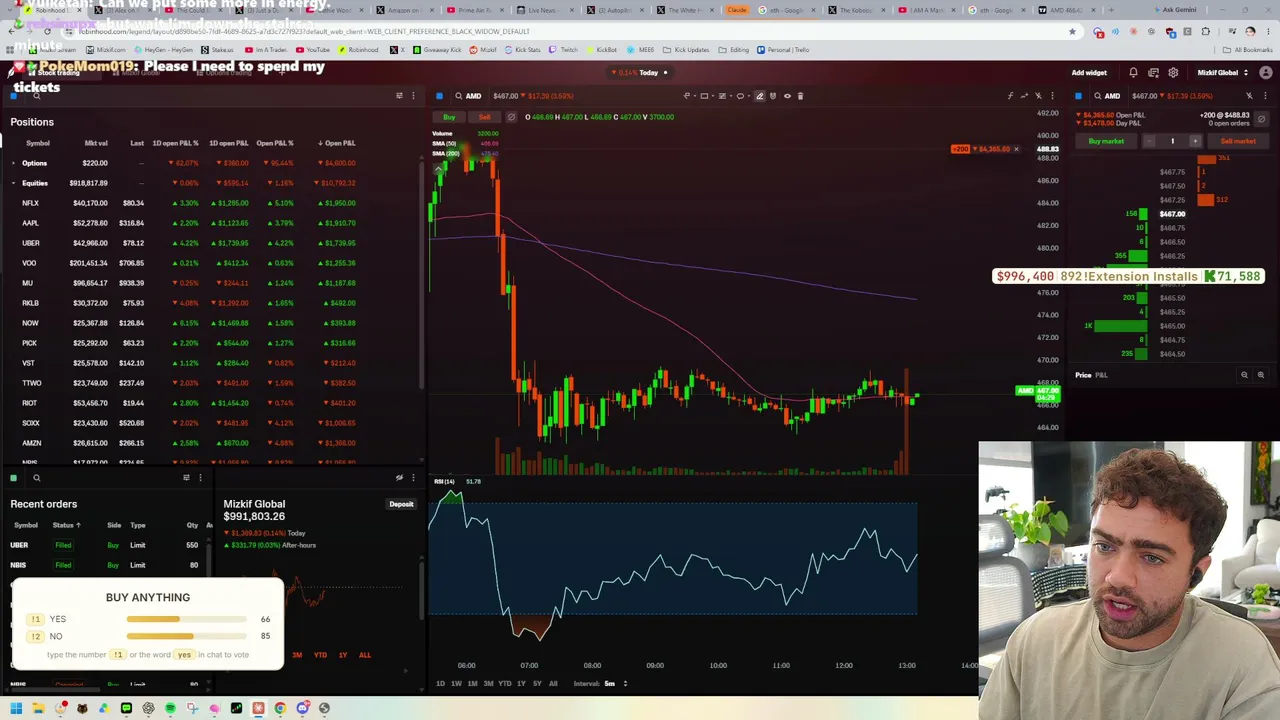Screen dimensions: 1280x720
Task: Open Windows Start menu
Action: [x=16, y=708]
